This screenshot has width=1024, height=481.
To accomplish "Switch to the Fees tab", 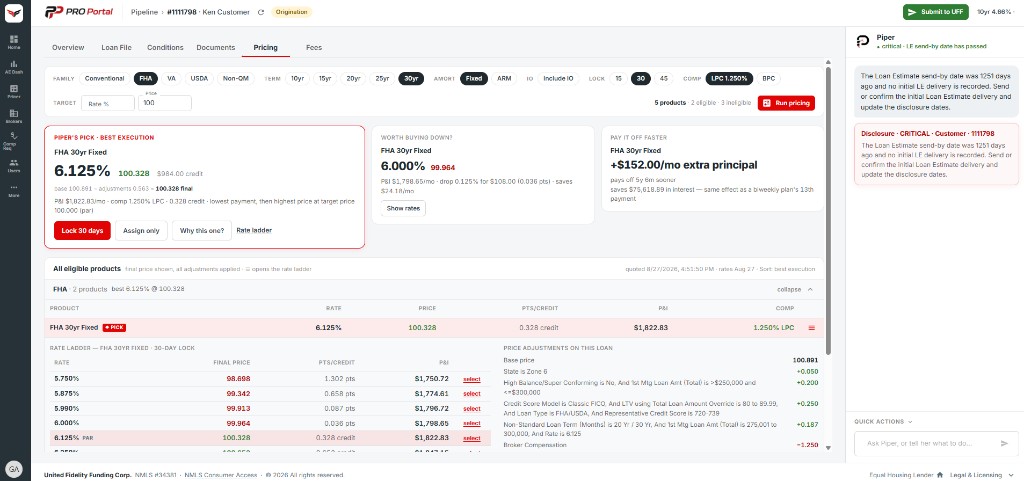I will pyautogui.click(x=313, y=48).
